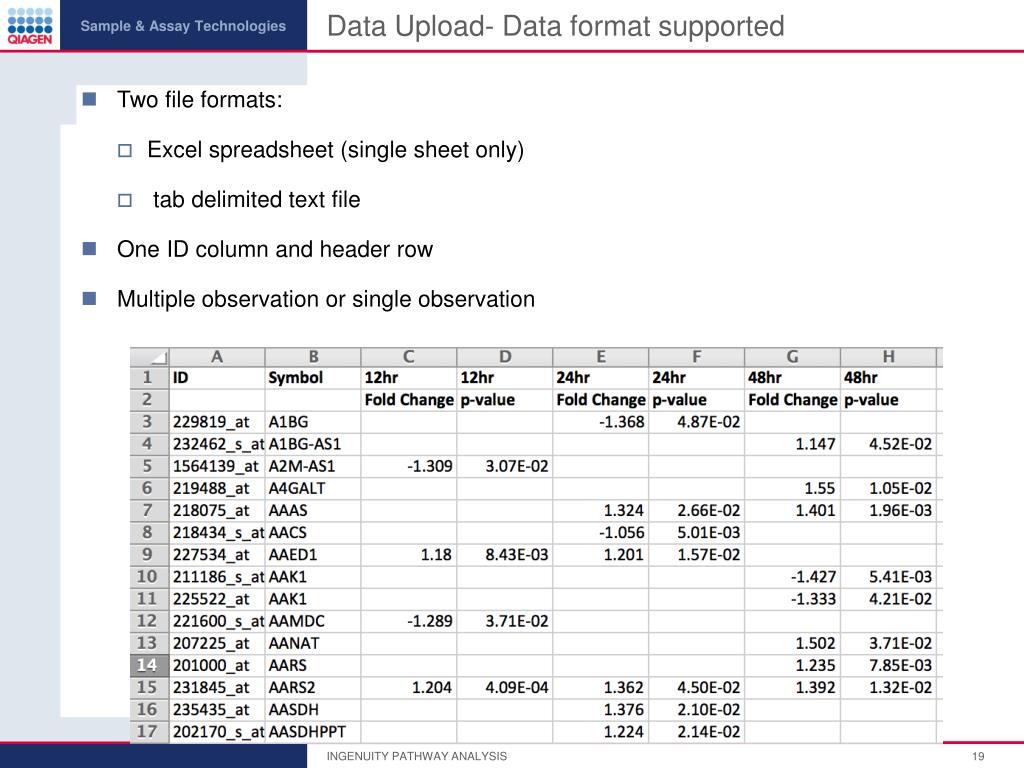Select column F header

pyautogui.click(x=697, y=357)
